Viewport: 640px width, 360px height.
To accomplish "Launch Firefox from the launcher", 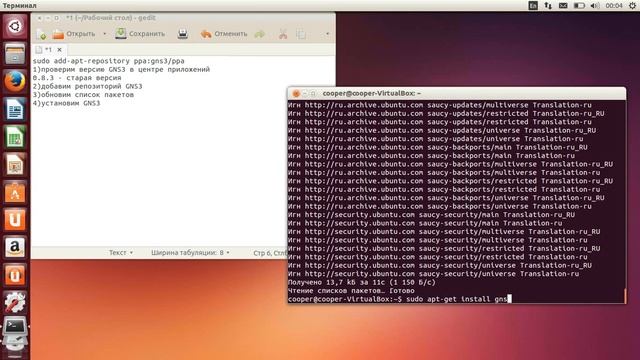I will 15,81.
